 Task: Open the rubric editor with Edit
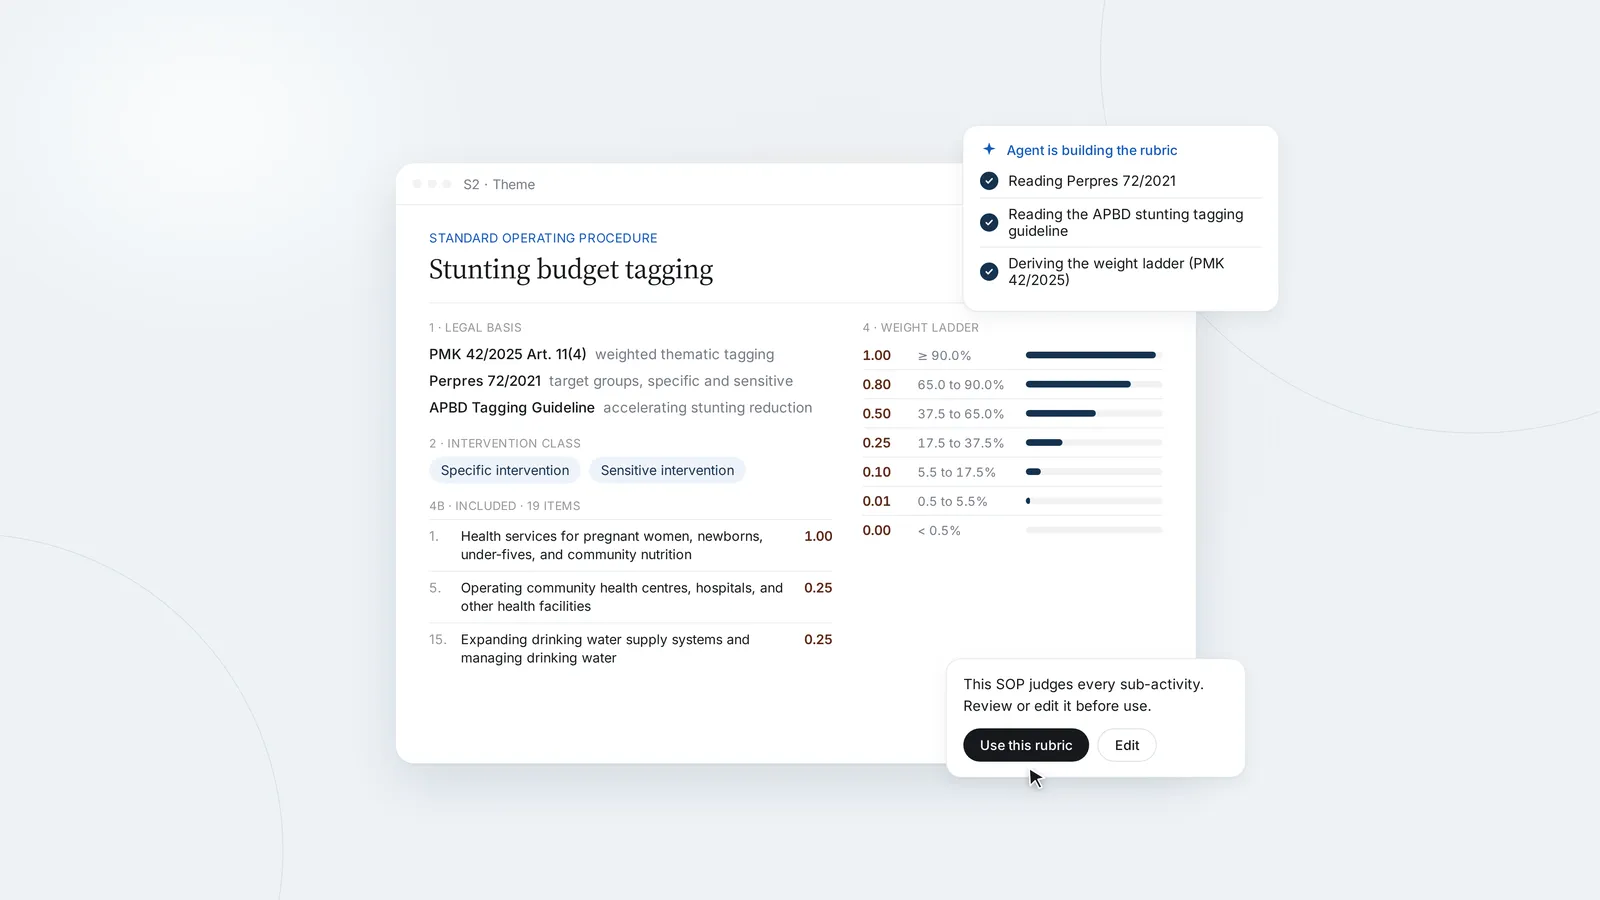1127,745
